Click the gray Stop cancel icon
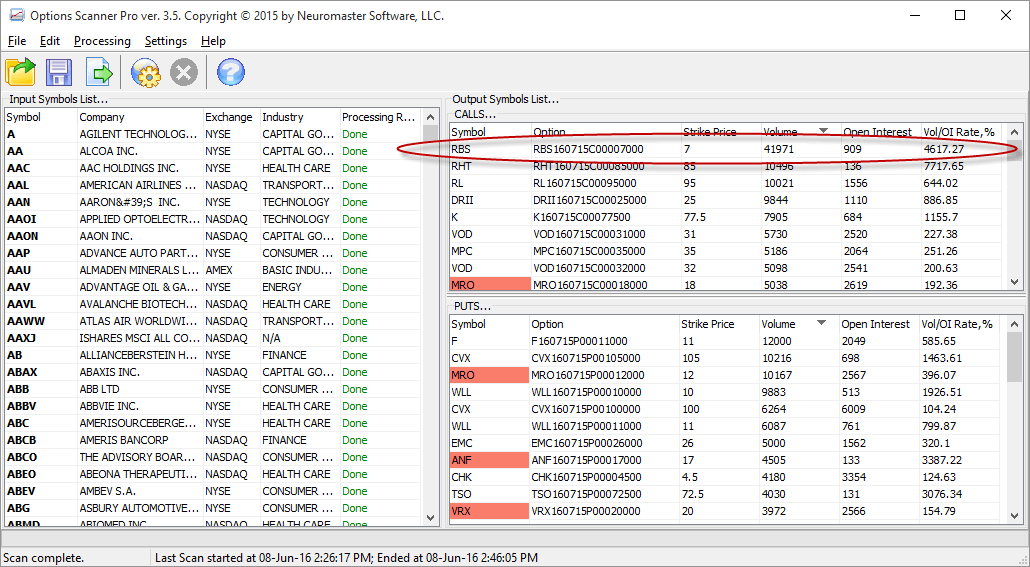 [184, 72]
